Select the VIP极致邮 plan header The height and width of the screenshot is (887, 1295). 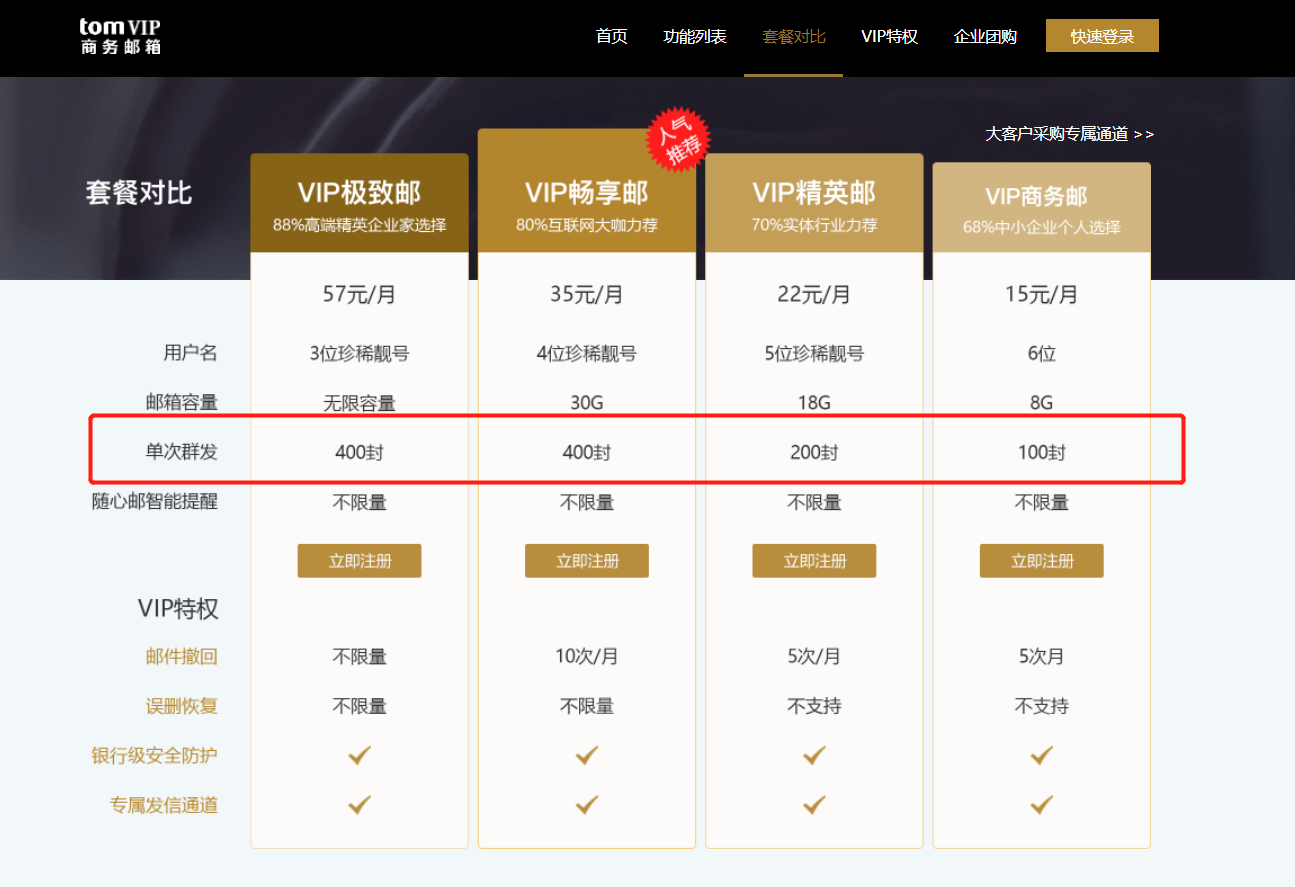pos(359,203)
